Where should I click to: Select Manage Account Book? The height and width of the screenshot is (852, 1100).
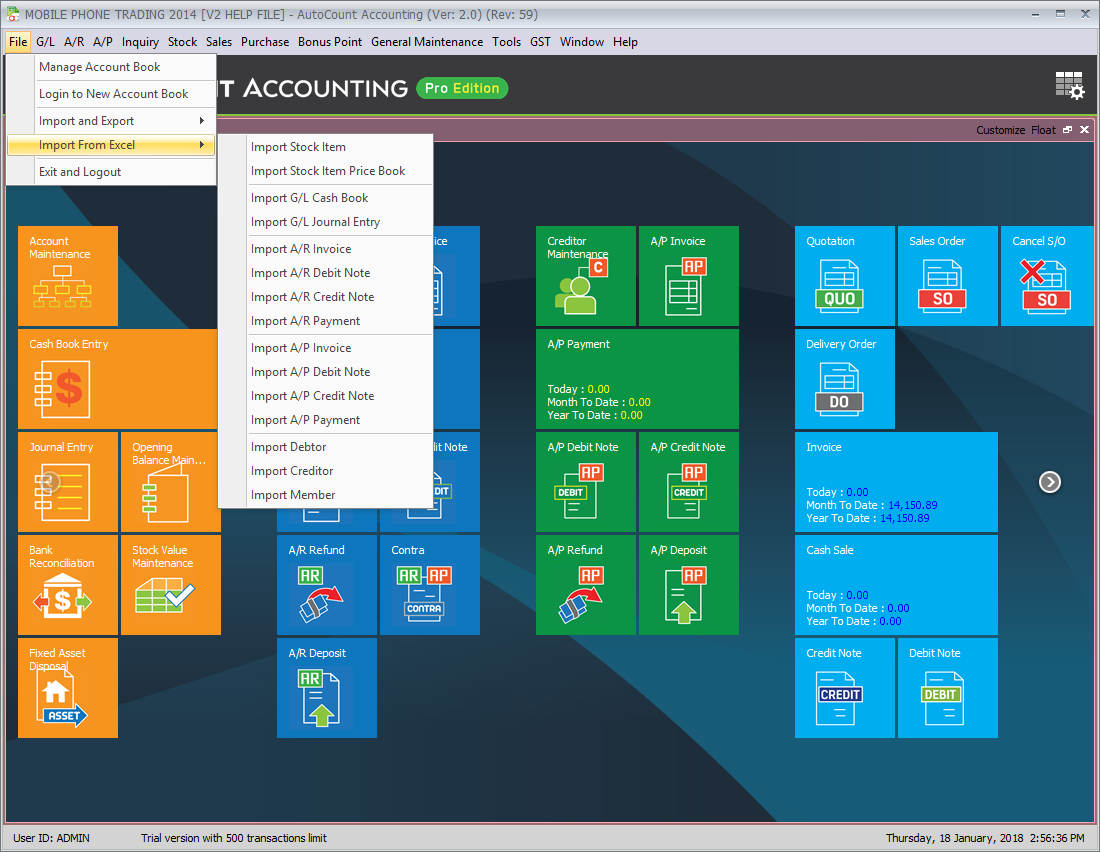(x=112, y=67)
